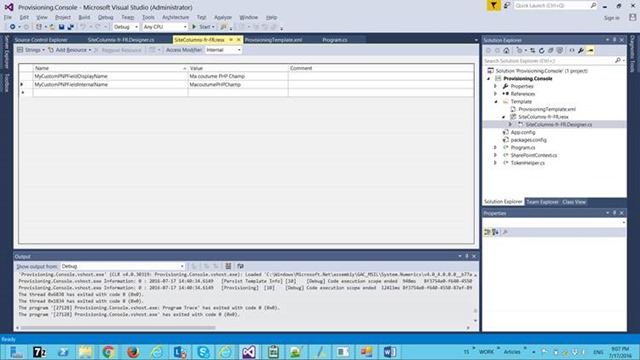640x360 pixels.
Task: Toggle Show All Files in Solution Explorer
Action: [x=560, y=51]
